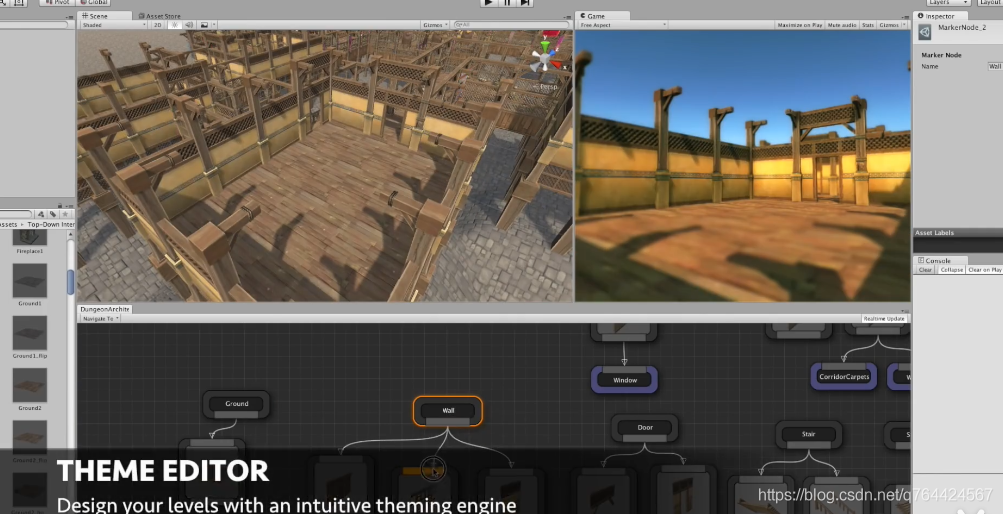Toggle the Realtime Update button
The image size is (1003, 514).
(x=884, y=318)
